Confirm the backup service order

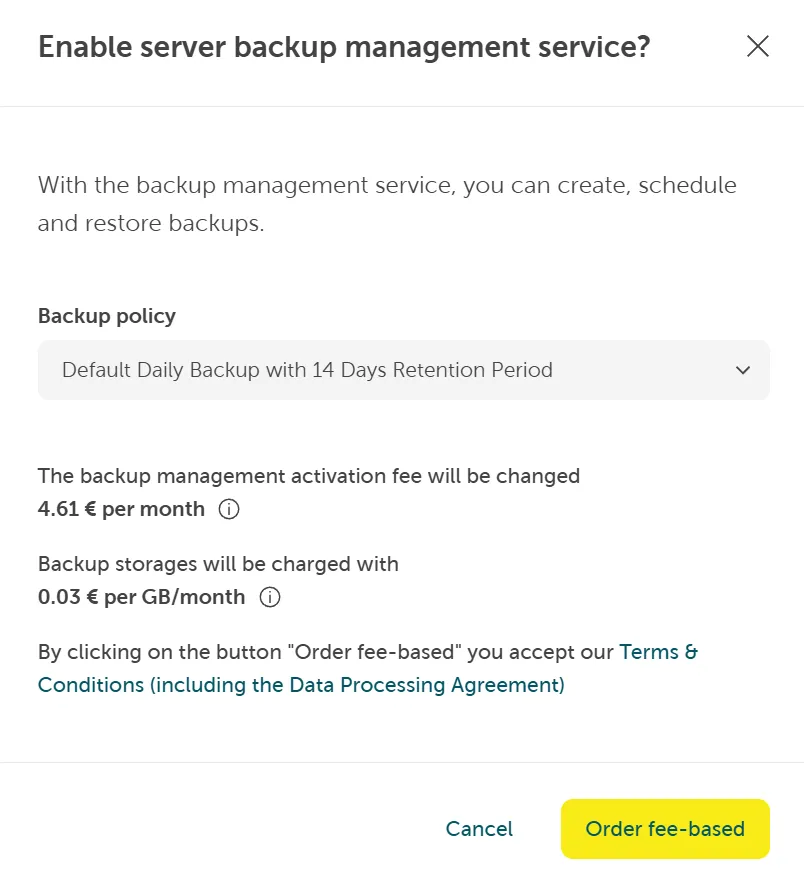pos(665,828)
